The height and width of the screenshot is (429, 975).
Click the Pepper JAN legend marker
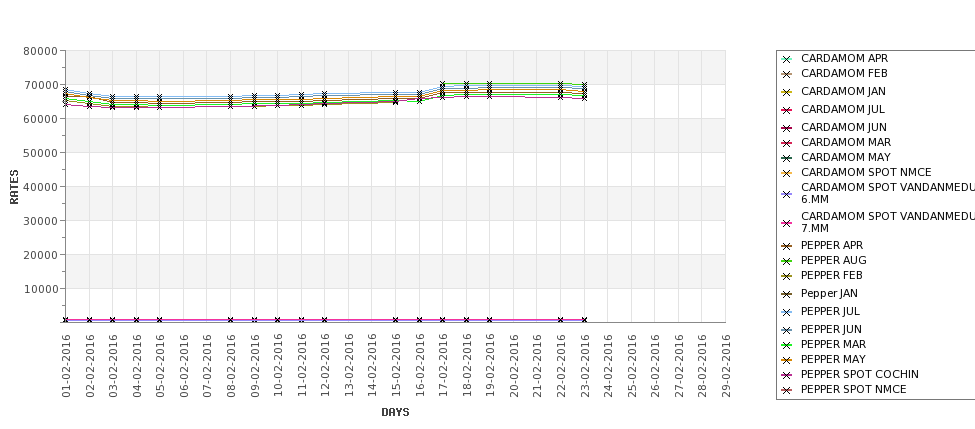(787, 294)
